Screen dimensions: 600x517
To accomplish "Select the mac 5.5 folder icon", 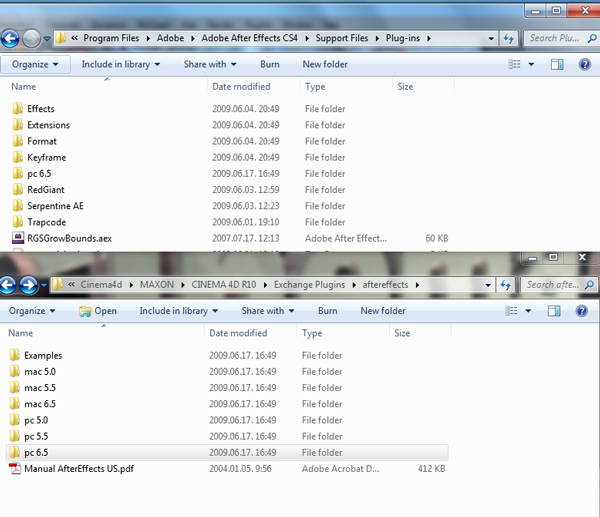I will [x=15, y=388].
